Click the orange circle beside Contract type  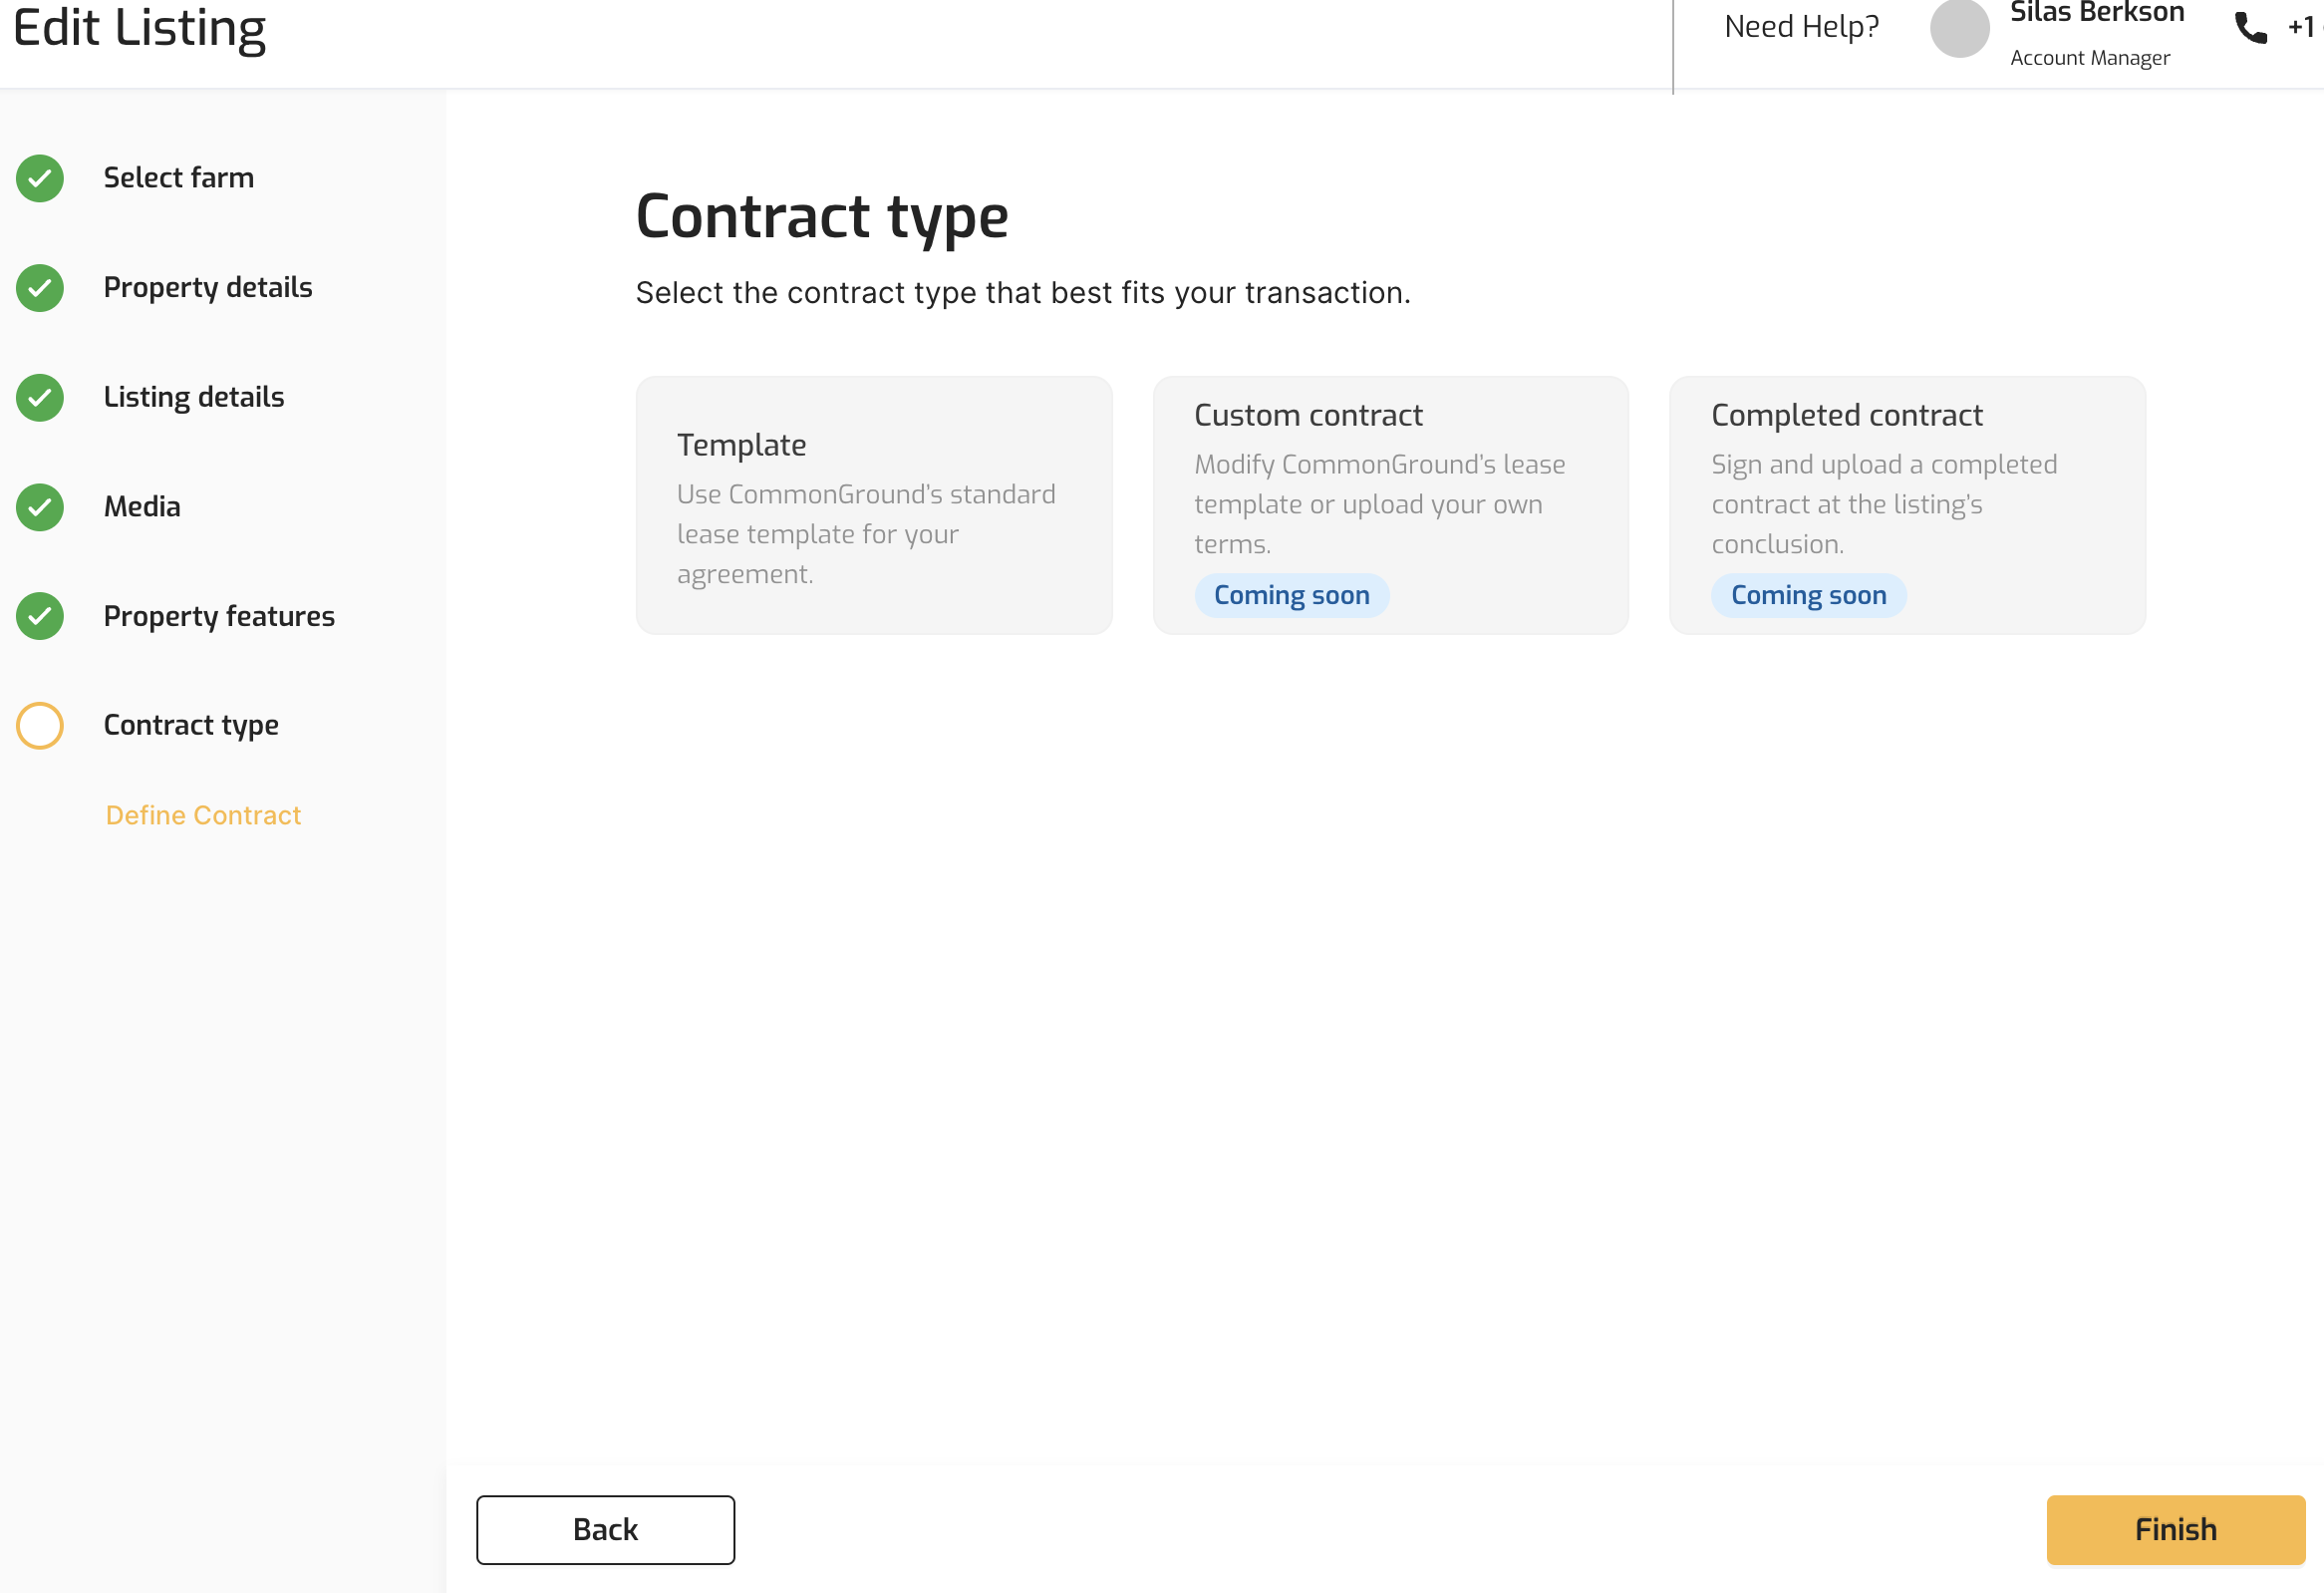[x=40, y=725]
